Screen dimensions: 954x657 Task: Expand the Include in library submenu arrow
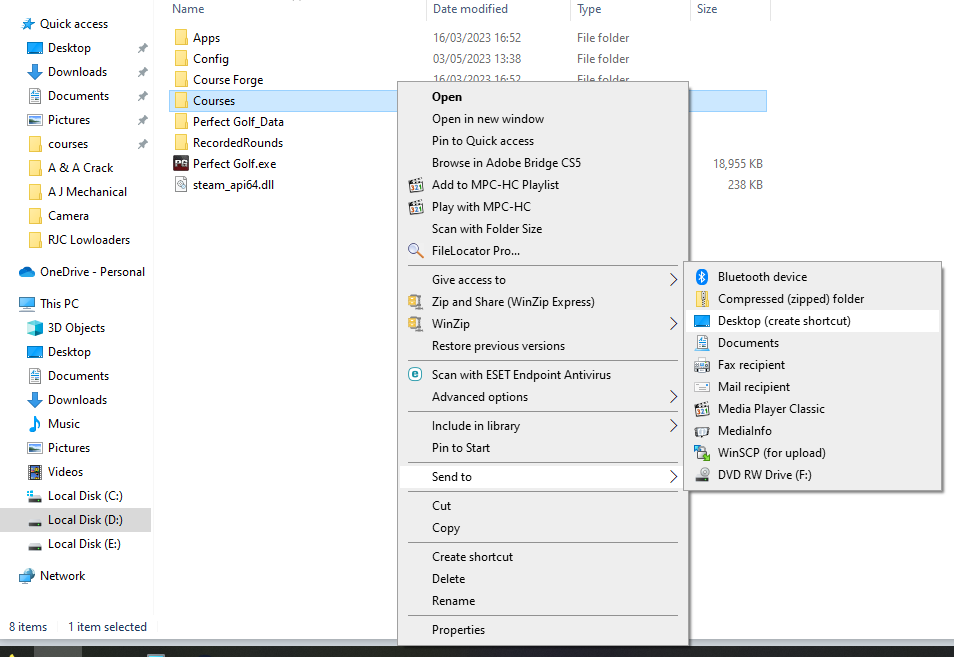tap(673, 426)
